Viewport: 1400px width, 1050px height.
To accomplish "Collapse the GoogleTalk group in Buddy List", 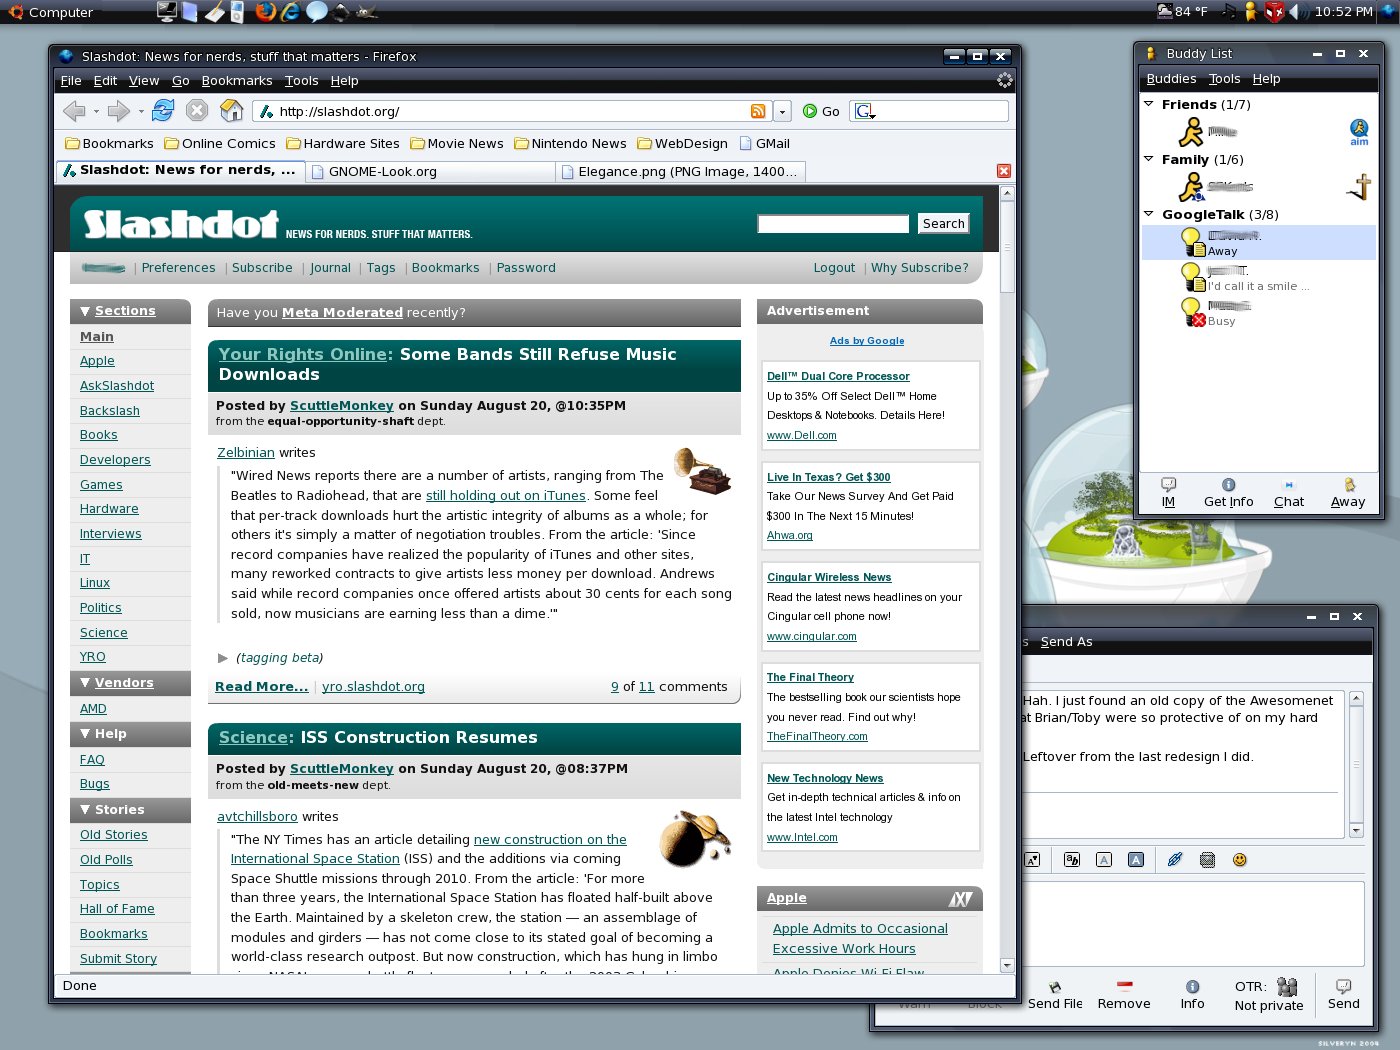I will point(1149,214).
